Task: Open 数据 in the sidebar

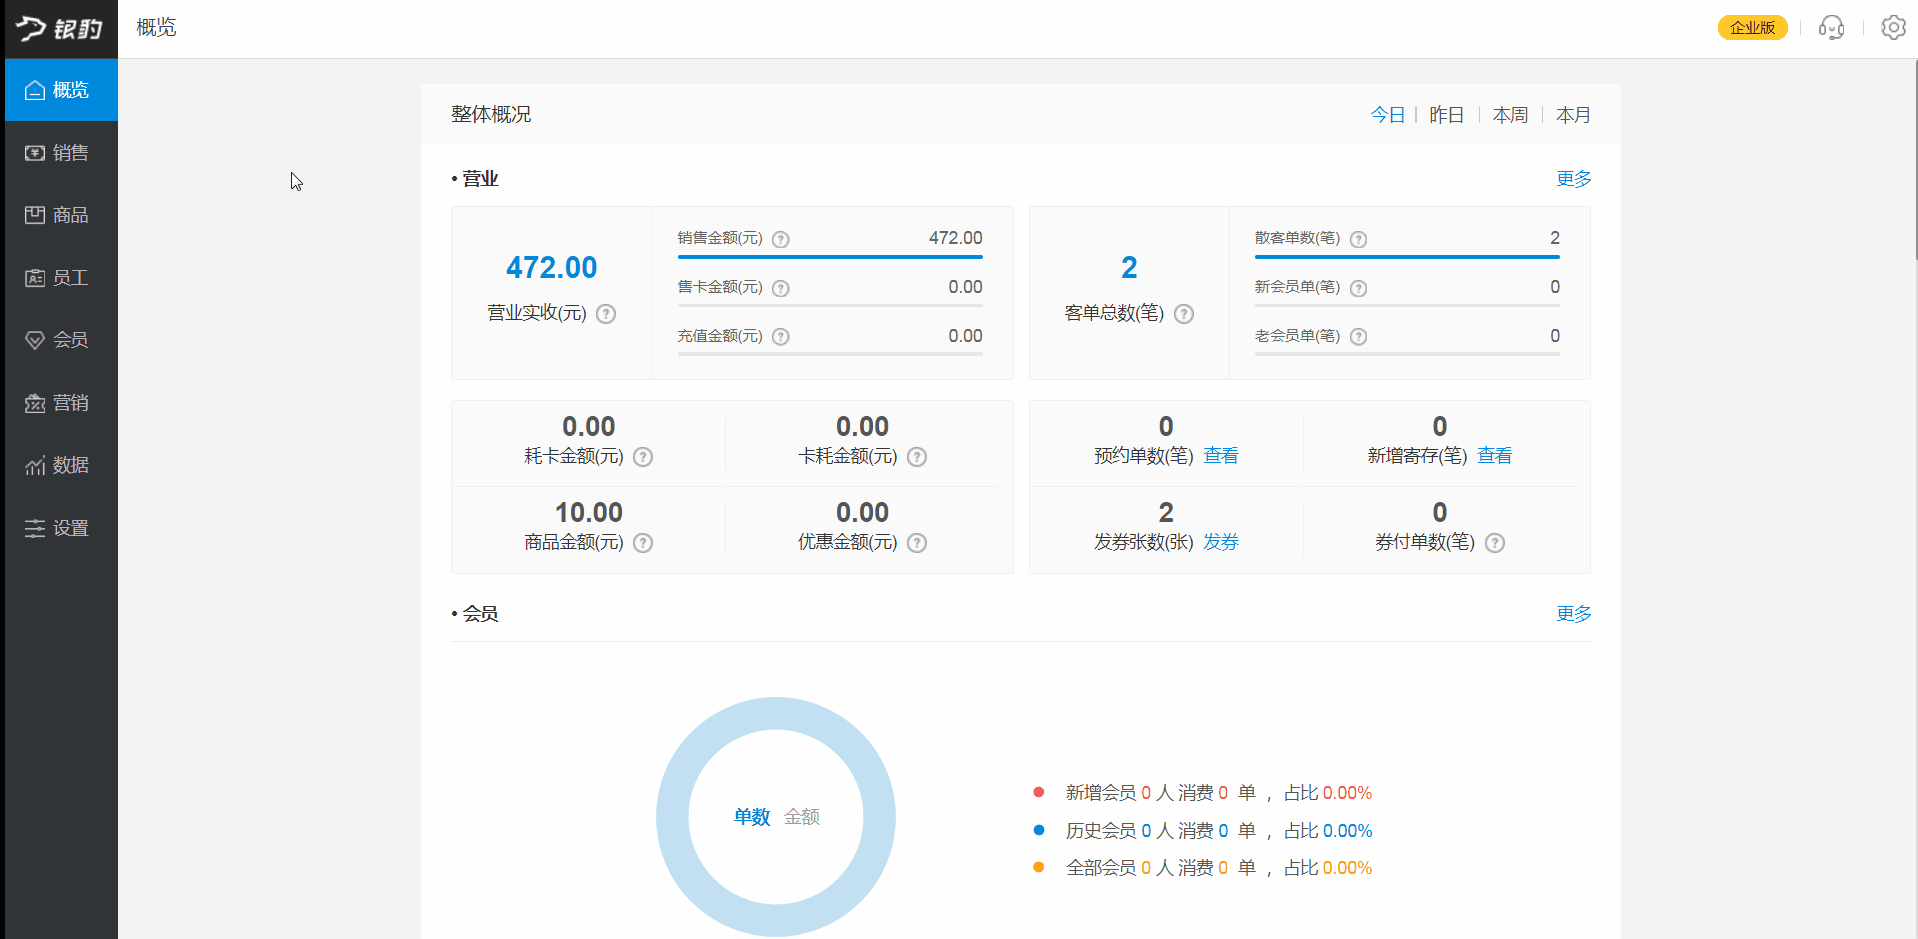Action: 61,465
